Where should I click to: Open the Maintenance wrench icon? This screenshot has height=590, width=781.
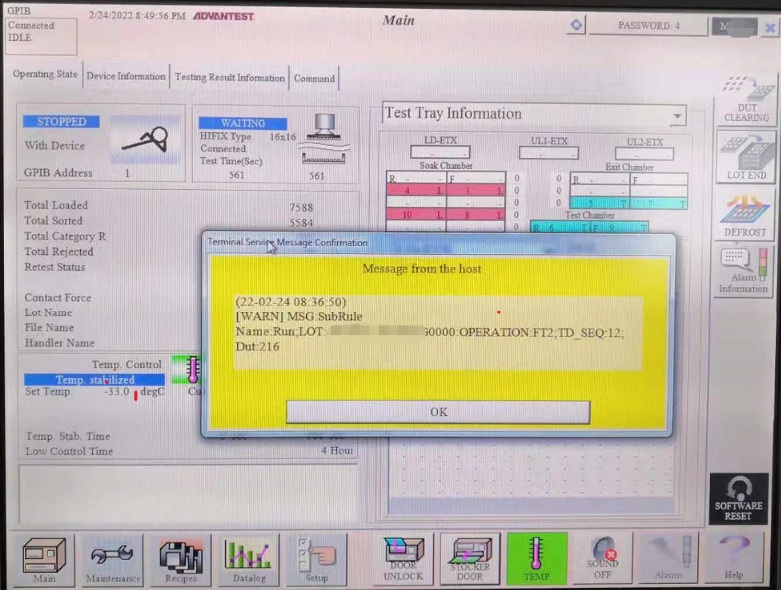[x=112, y=559]
